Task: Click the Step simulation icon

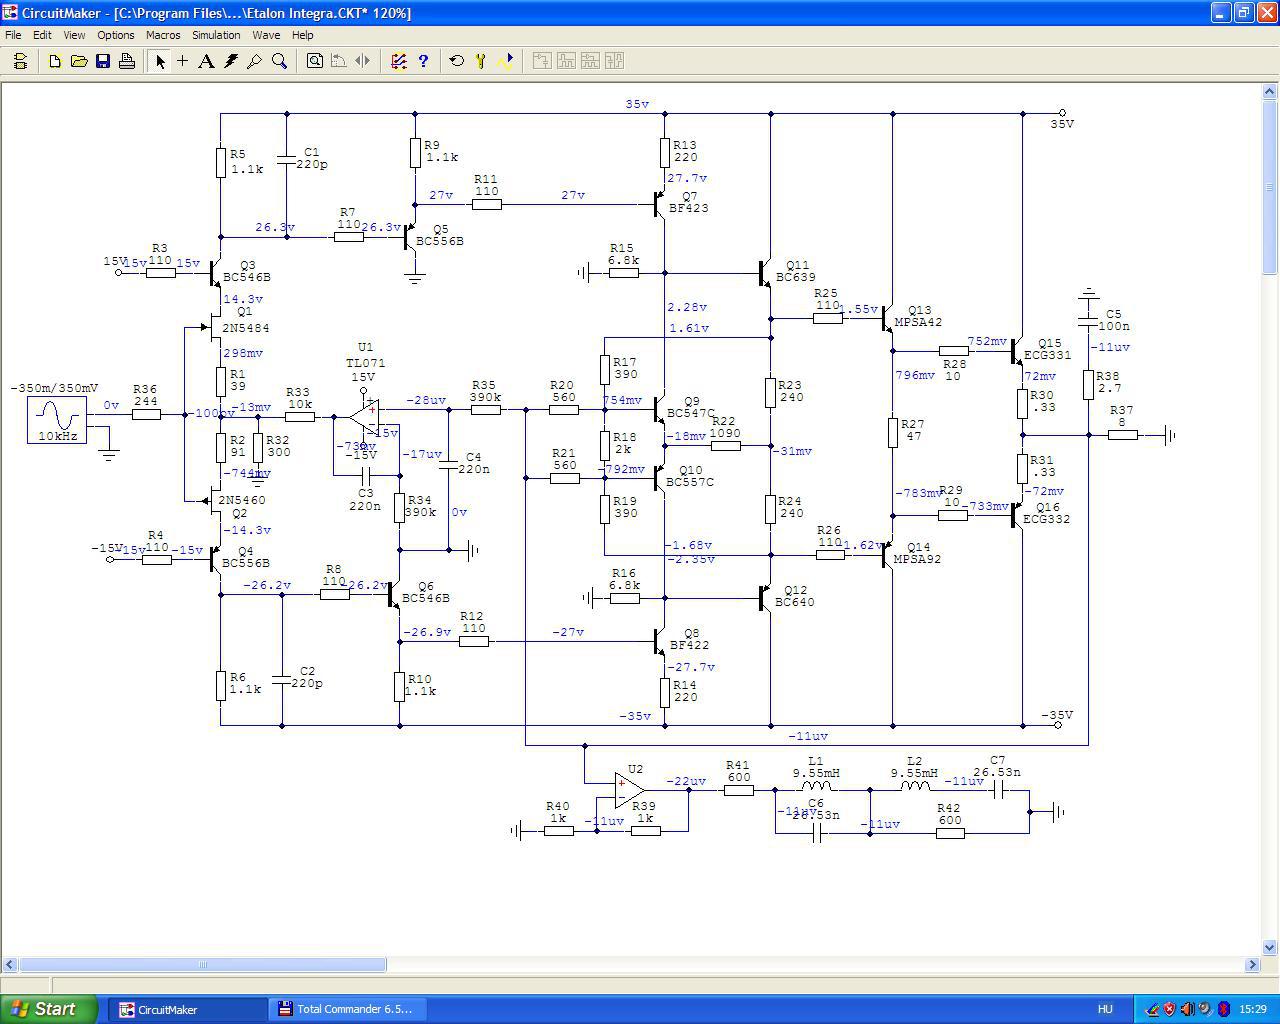Action: [481, 61]
